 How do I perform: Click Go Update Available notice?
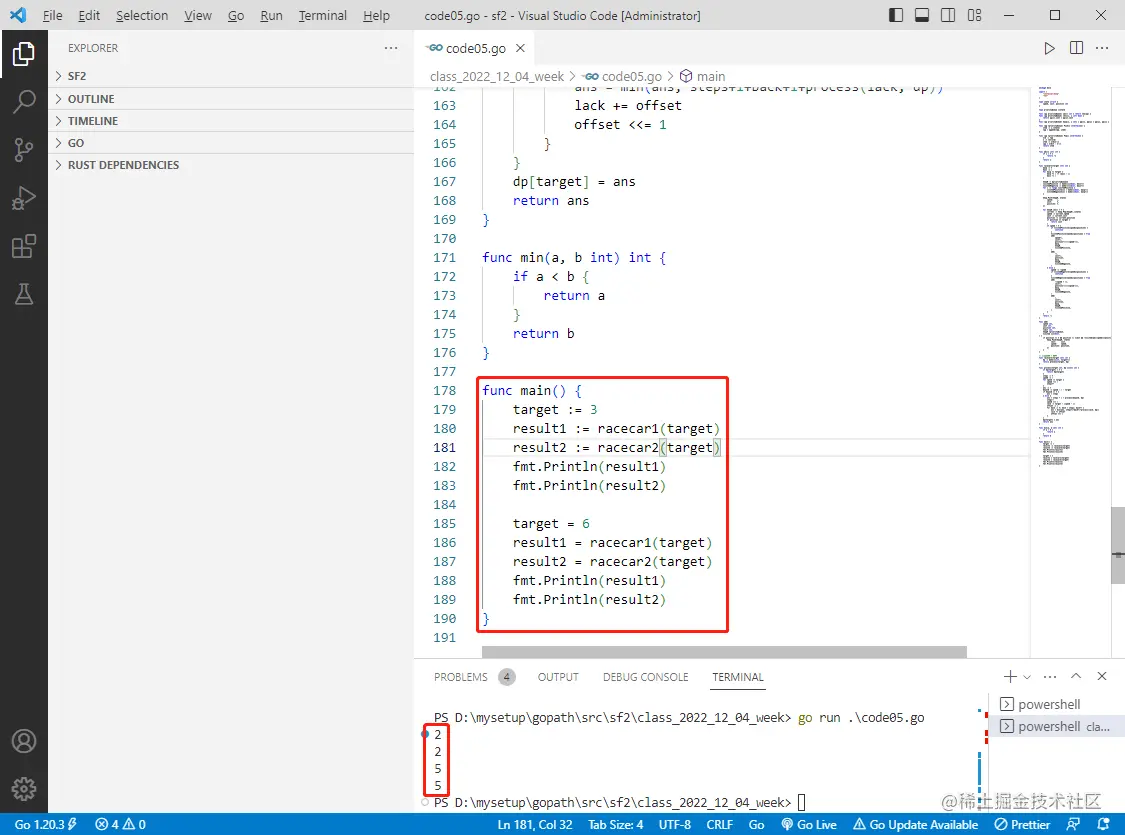coord(915,824)
